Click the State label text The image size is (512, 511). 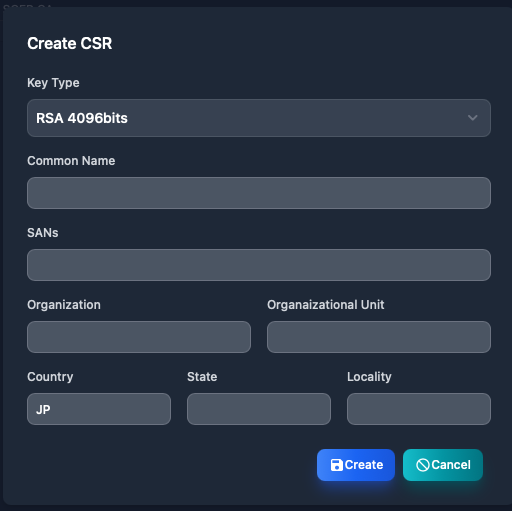pyautogui.click(x=202, y=377)
